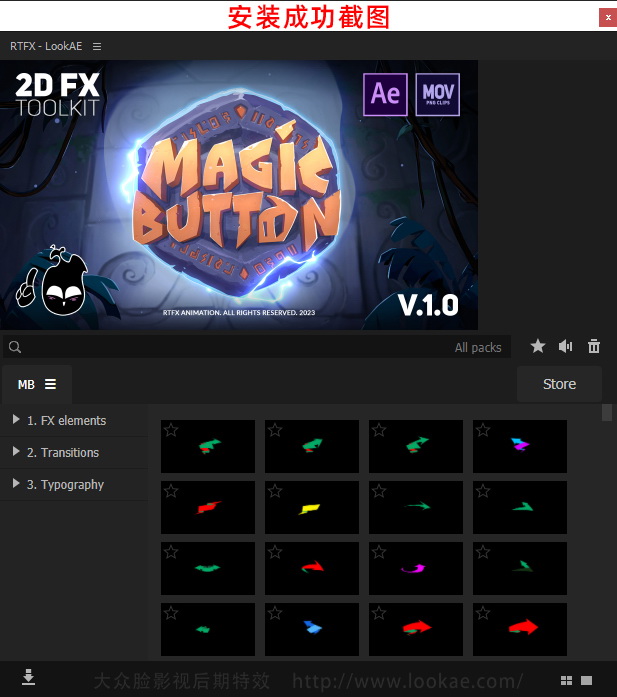Image resolution: width=617 pixels, height=697 pixels.
Task: Favorite the third green arrow in row one
Action: pyautogui.click(x=379, y=430)
